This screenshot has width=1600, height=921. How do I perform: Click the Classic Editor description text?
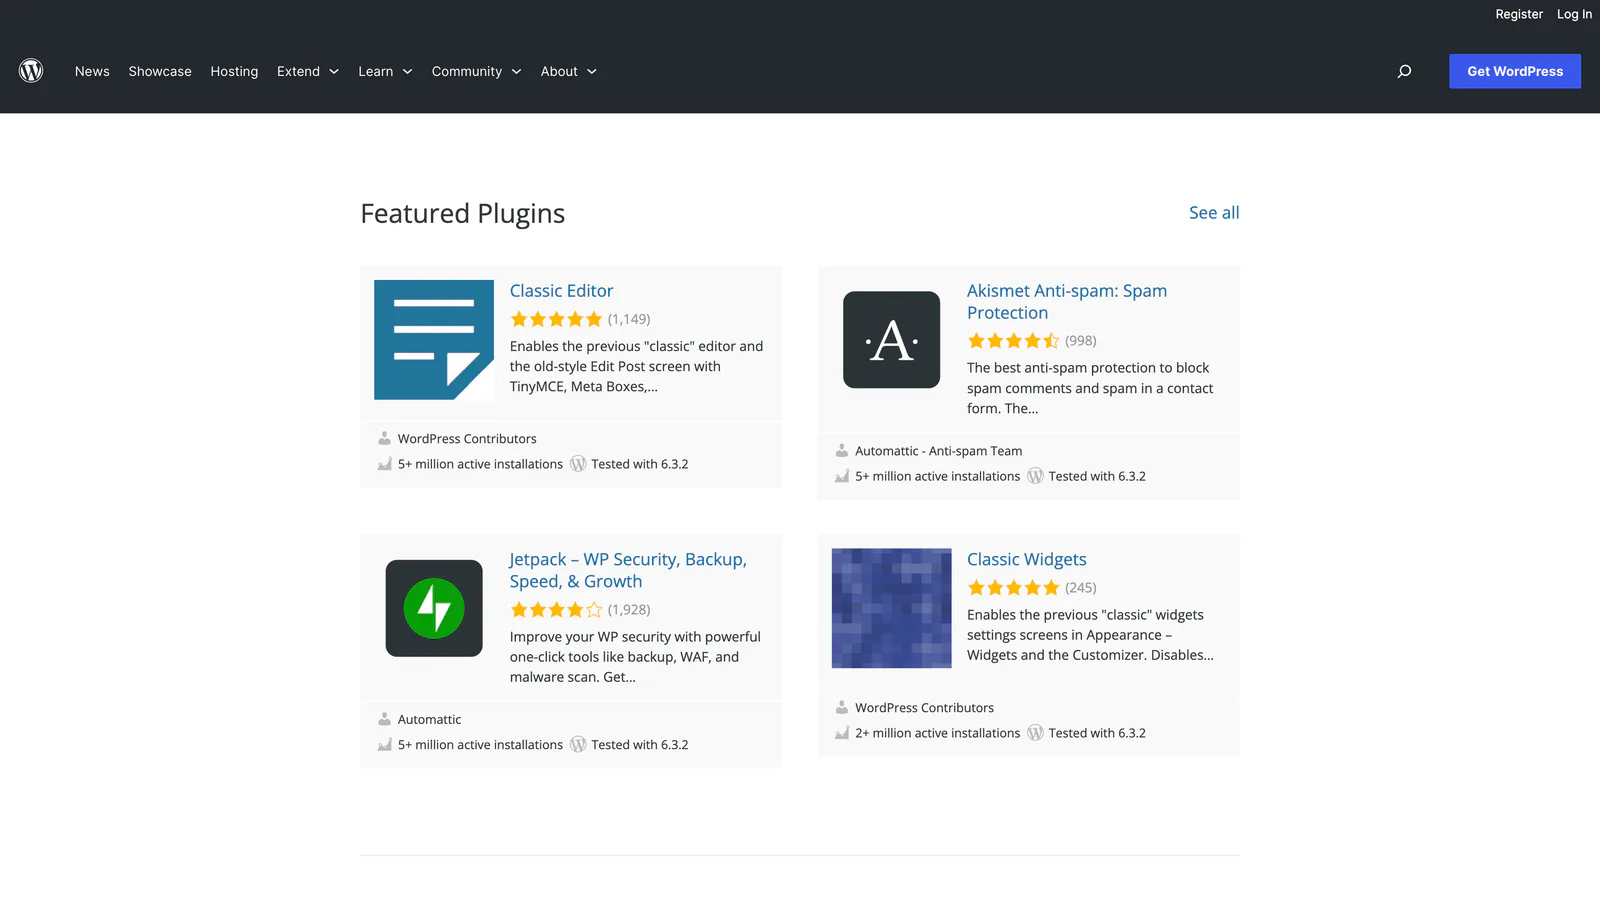[636, 366]
